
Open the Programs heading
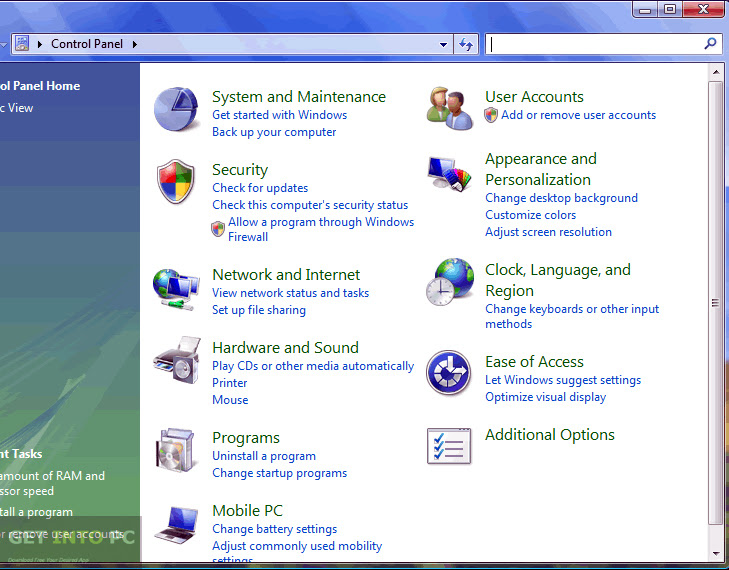point(246,438)
